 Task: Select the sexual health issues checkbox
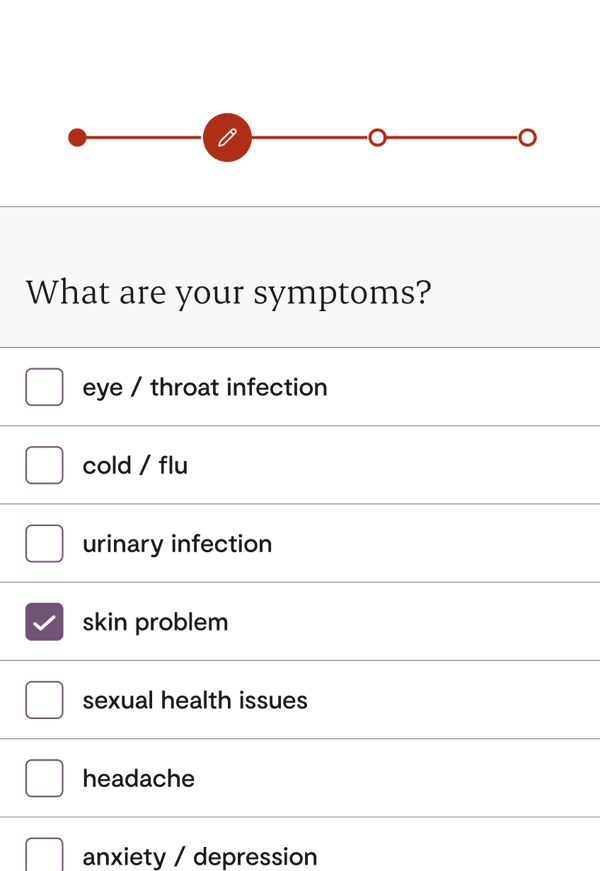44,700
